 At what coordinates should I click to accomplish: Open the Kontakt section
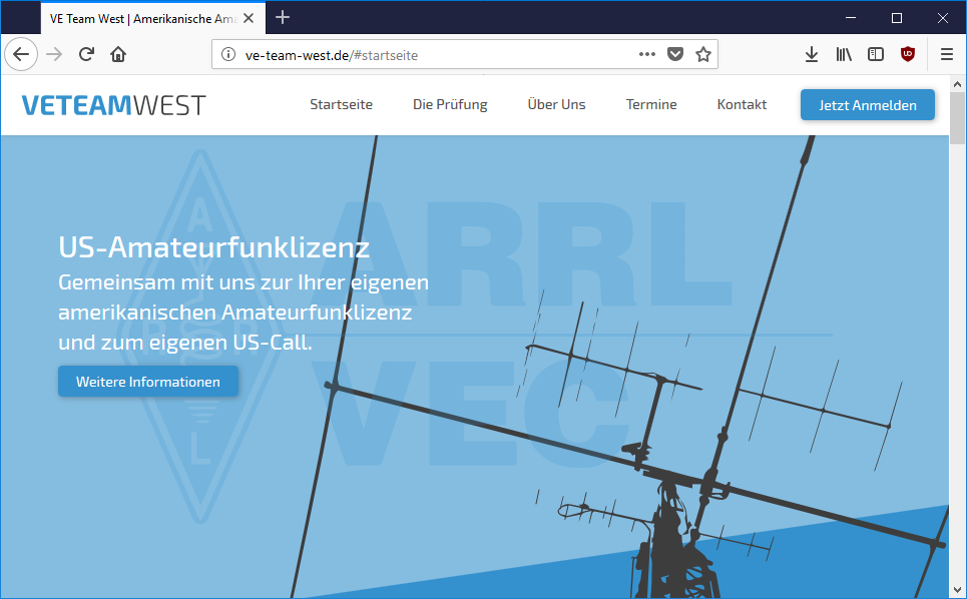742,105
